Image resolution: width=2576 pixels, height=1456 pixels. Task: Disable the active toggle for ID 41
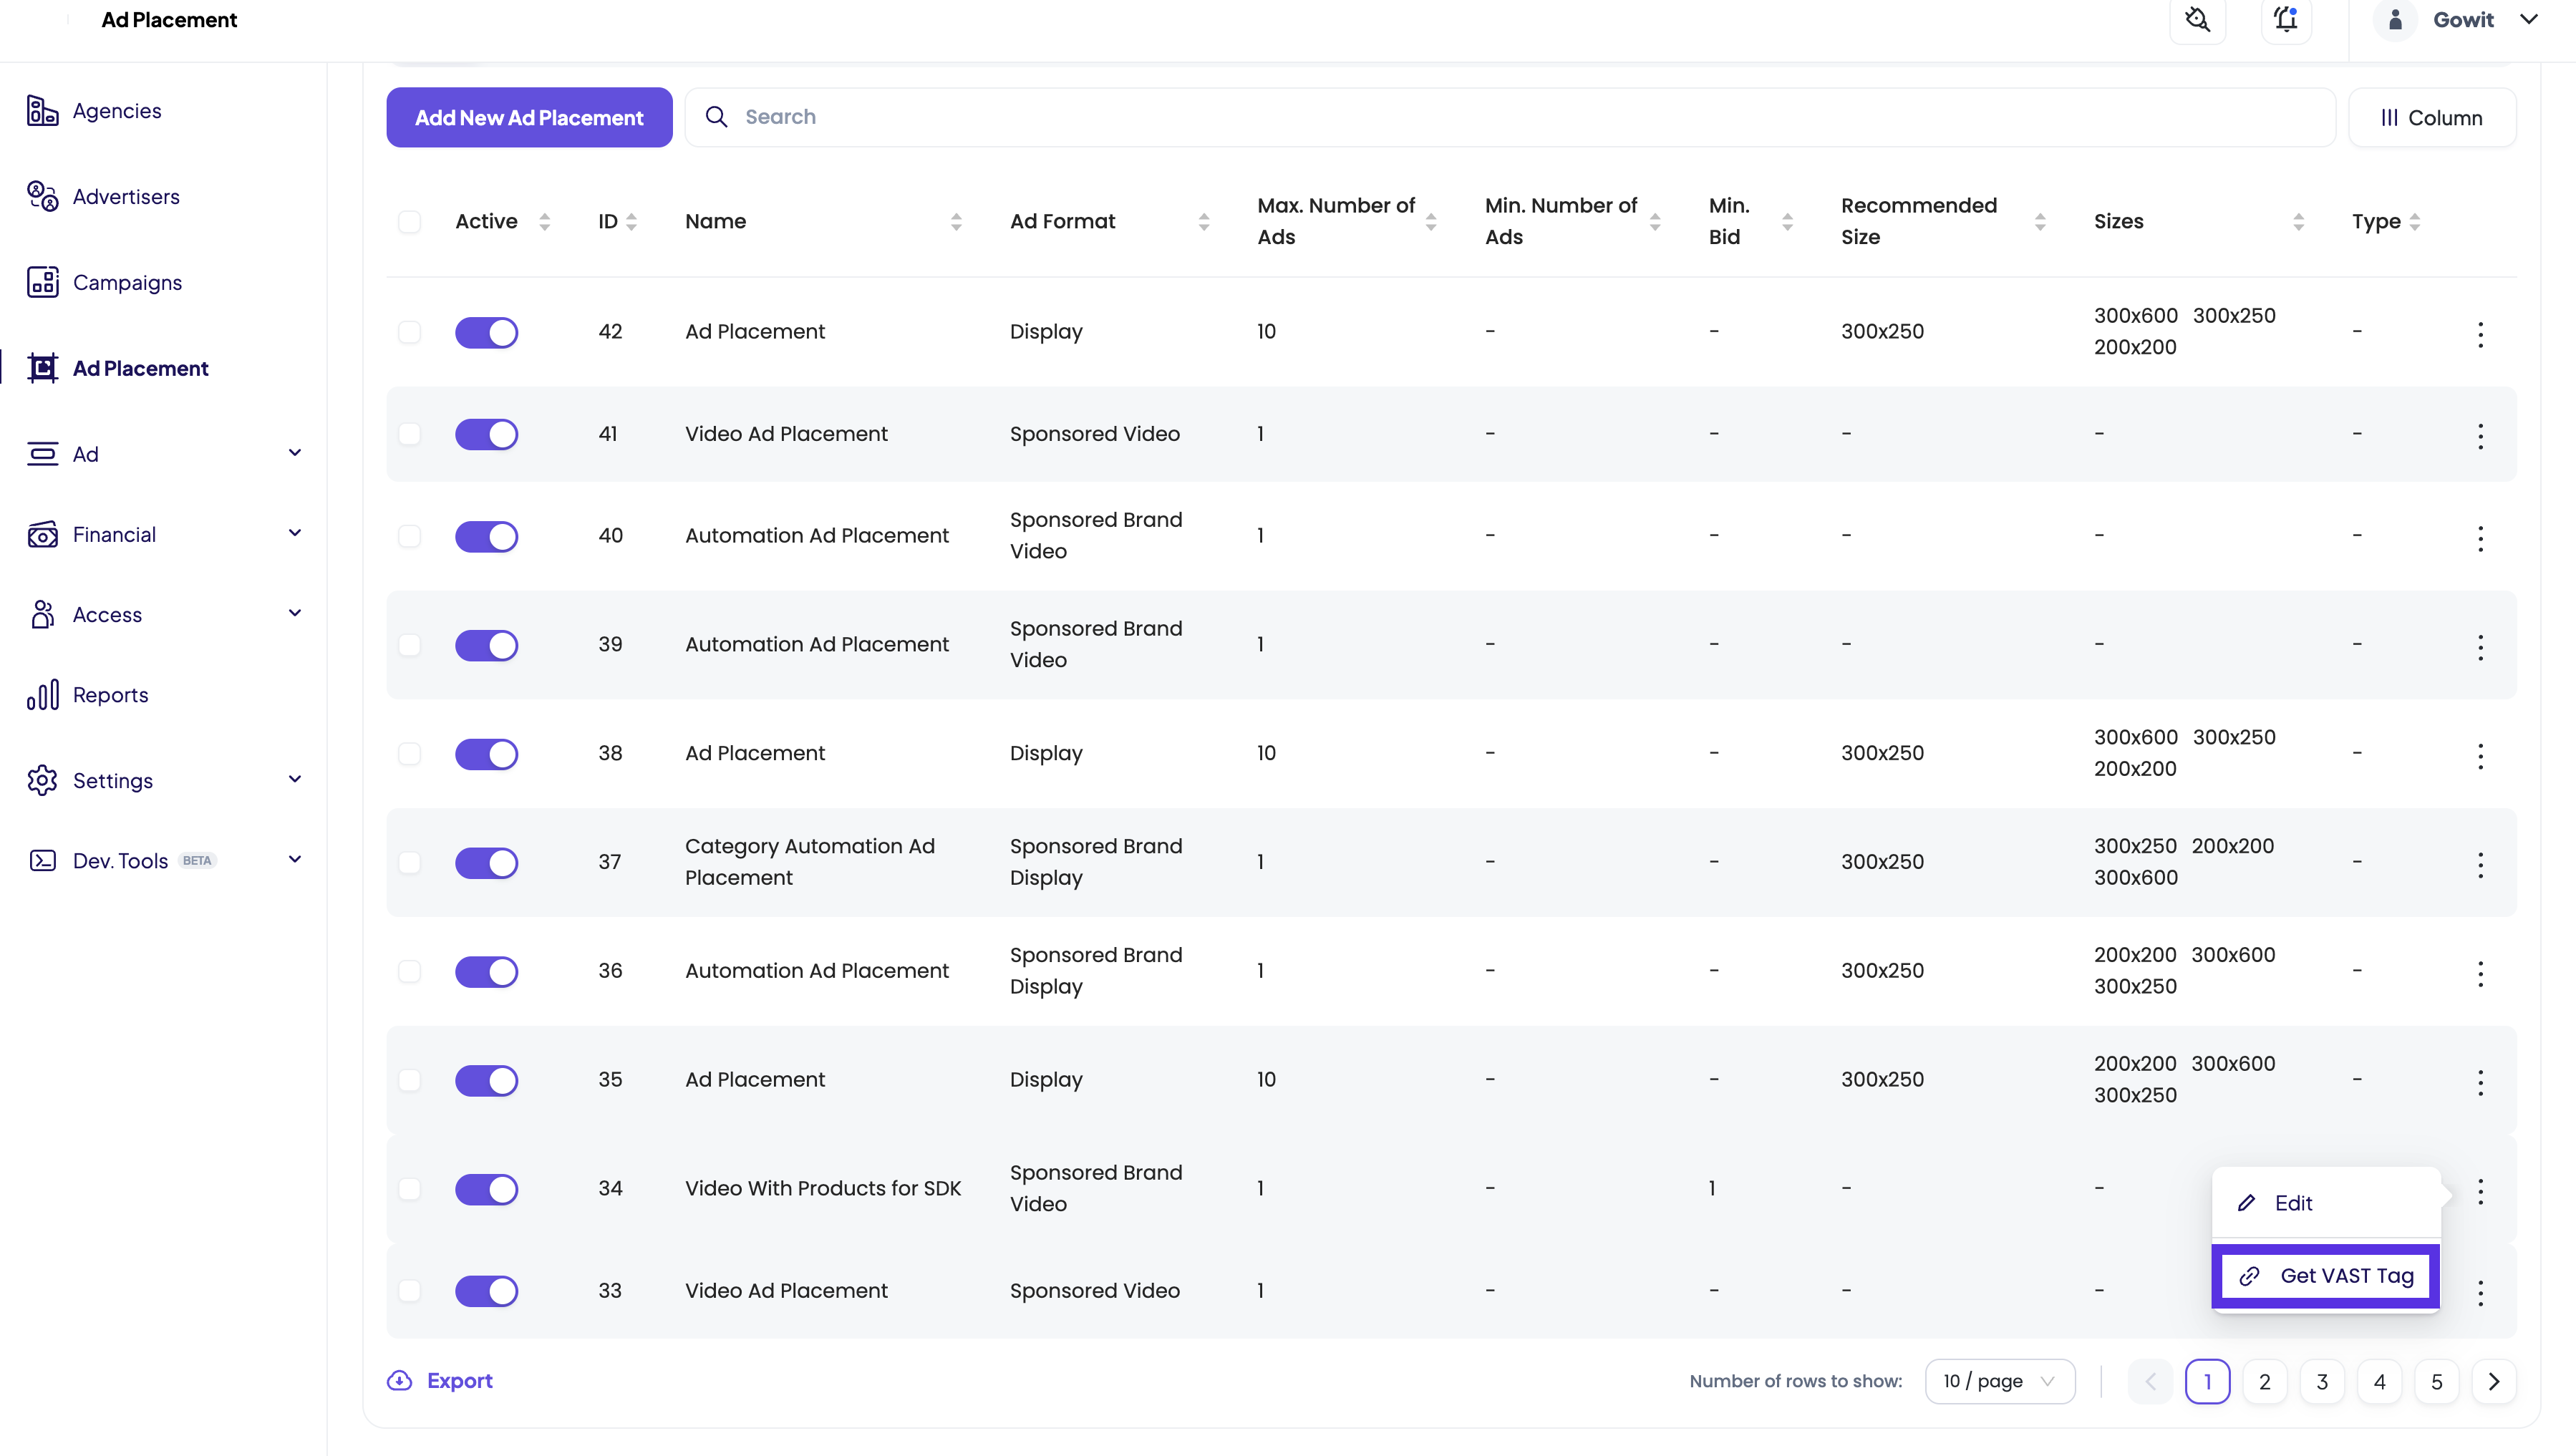tap(486, 434)
